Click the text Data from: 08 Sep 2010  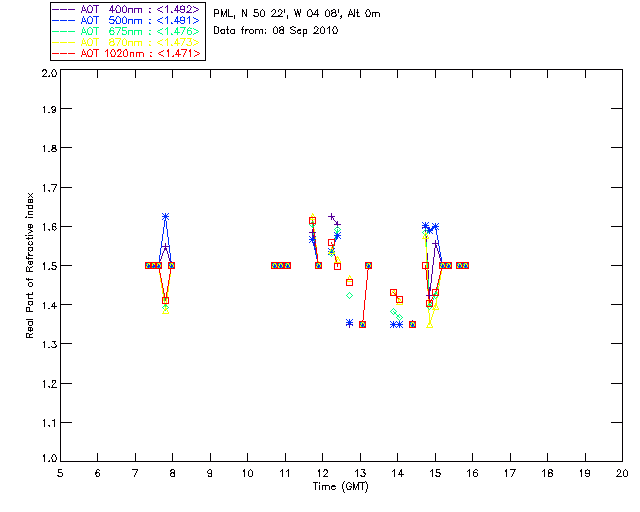pyautogui.click(x=276, y=31)
